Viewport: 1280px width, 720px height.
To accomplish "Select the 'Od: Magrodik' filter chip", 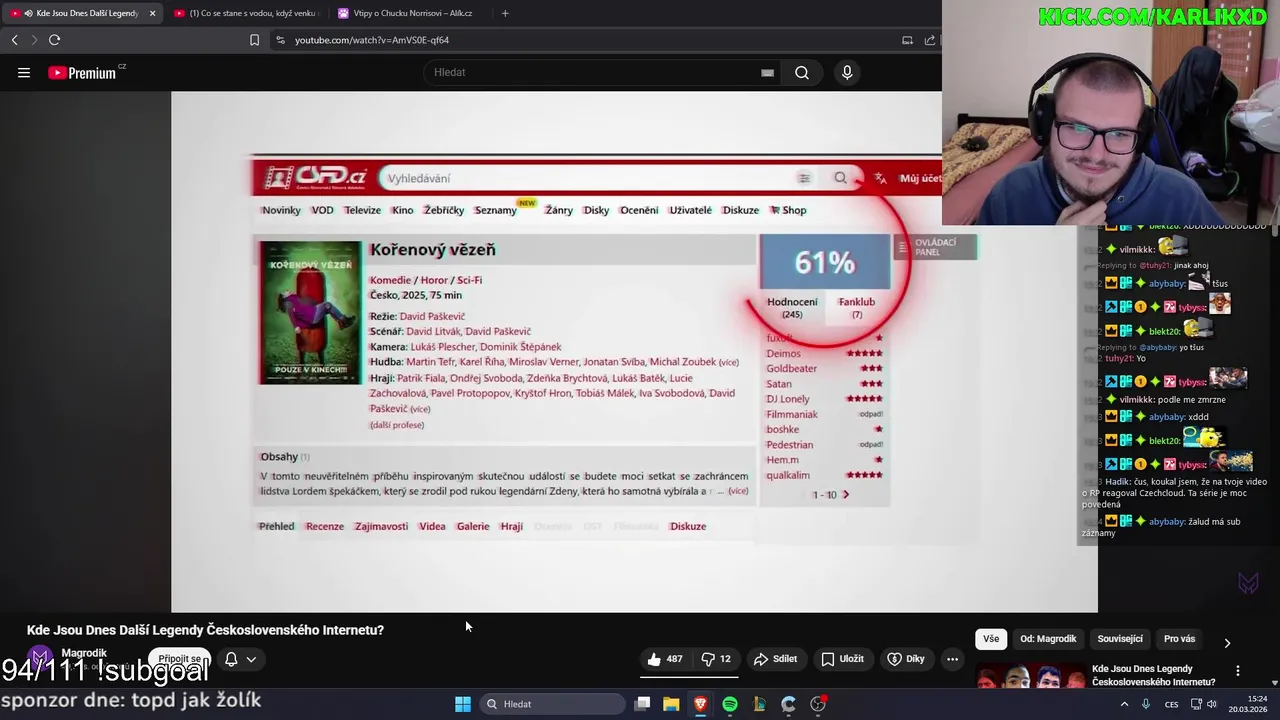I will (x=1048, y=639).
